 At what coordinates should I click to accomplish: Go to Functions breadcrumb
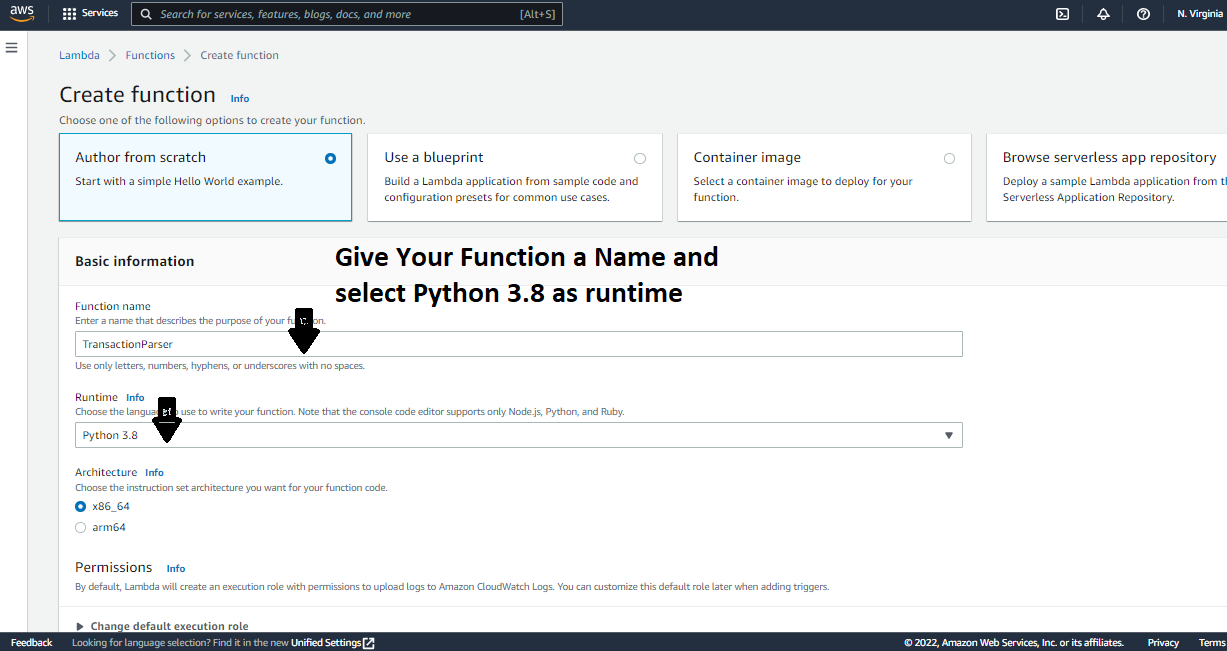pos(150,55)
